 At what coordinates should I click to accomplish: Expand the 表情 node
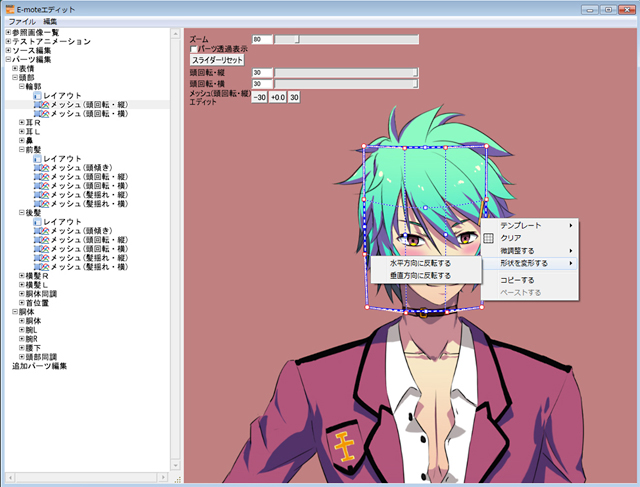click(15, 69)
